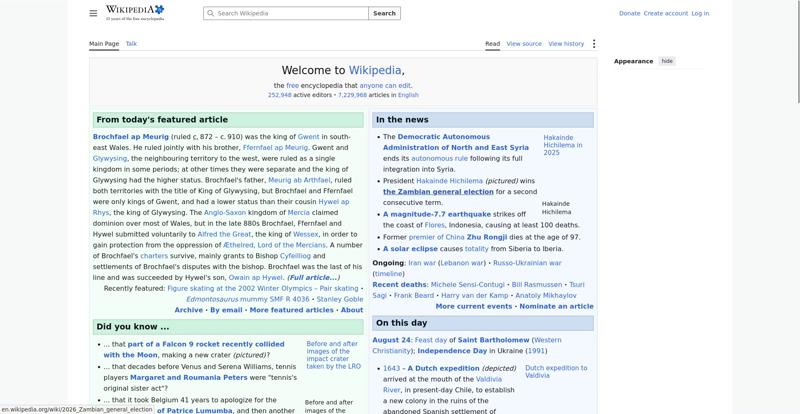Open the Mercia link
This screenshot has height=414, width=800.
[298, 212]
